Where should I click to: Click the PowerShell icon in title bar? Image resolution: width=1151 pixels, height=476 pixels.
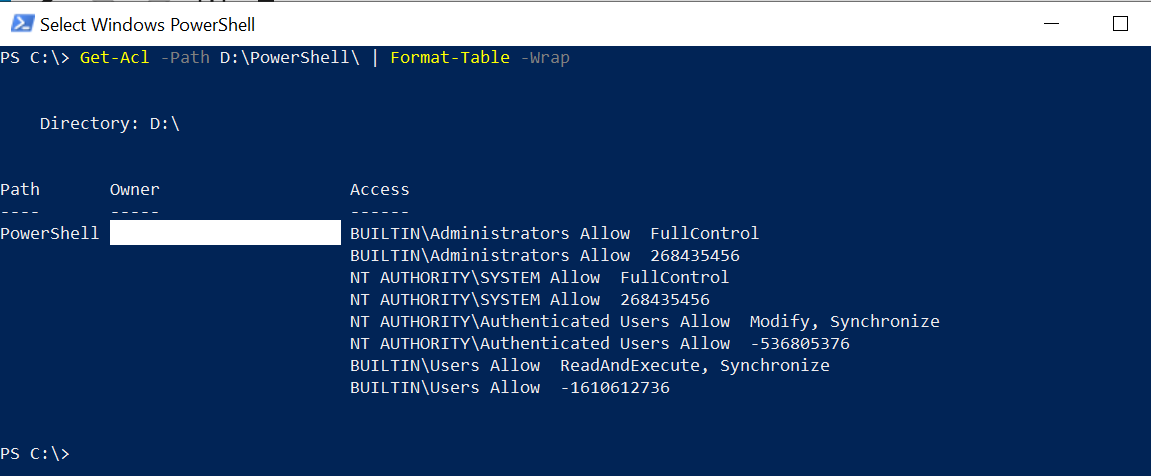click(21, 24)
